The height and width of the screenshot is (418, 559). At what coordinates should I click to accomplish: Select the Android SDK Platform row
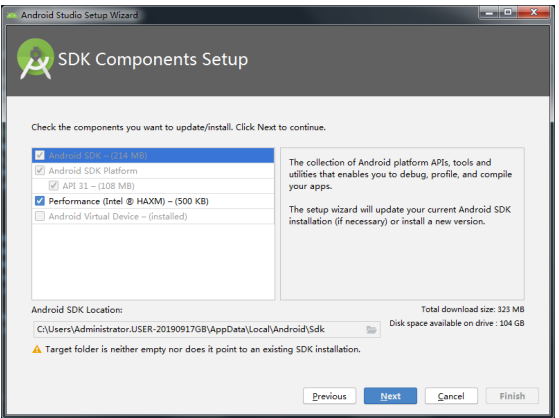pyautogui.click(x=153, y=171)
